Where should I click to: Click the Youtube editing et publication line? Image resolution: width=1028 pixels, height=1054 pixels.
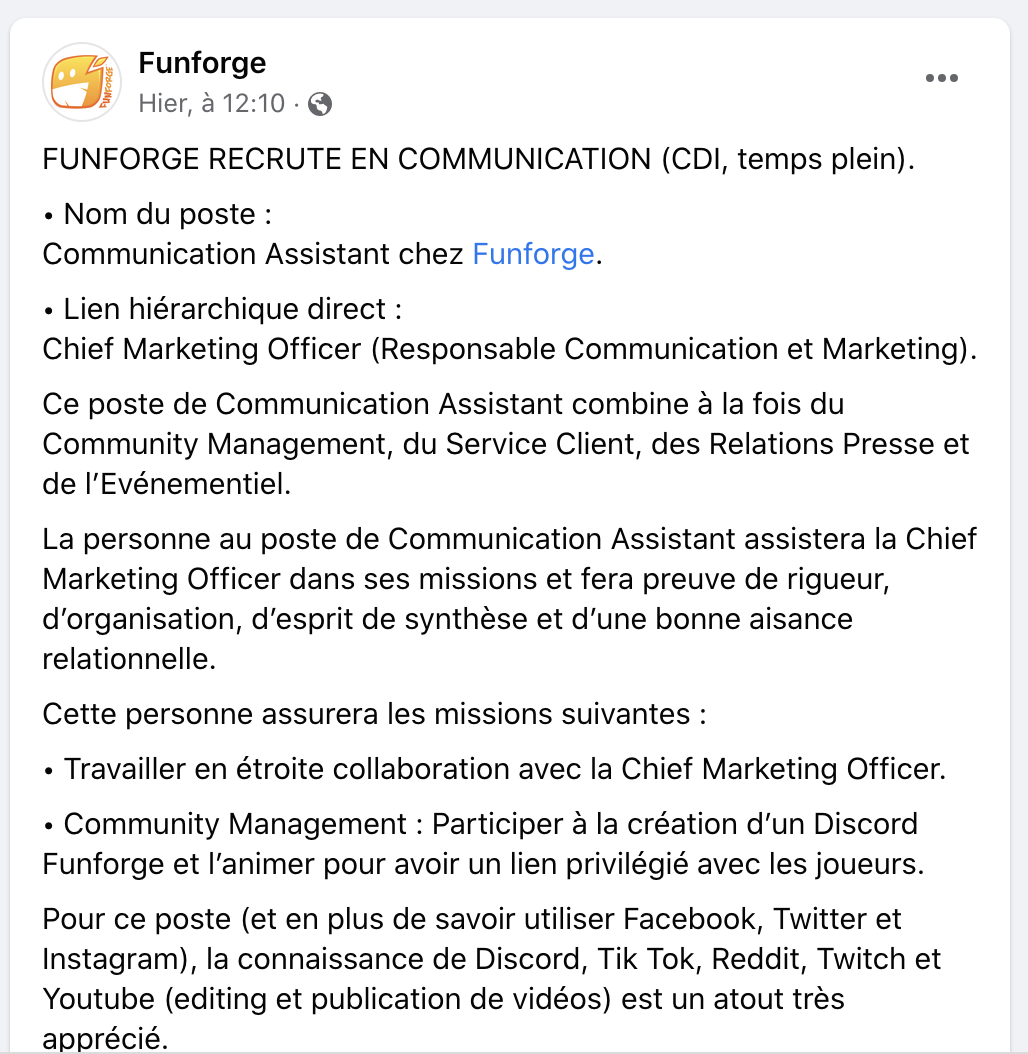(444, 999)
